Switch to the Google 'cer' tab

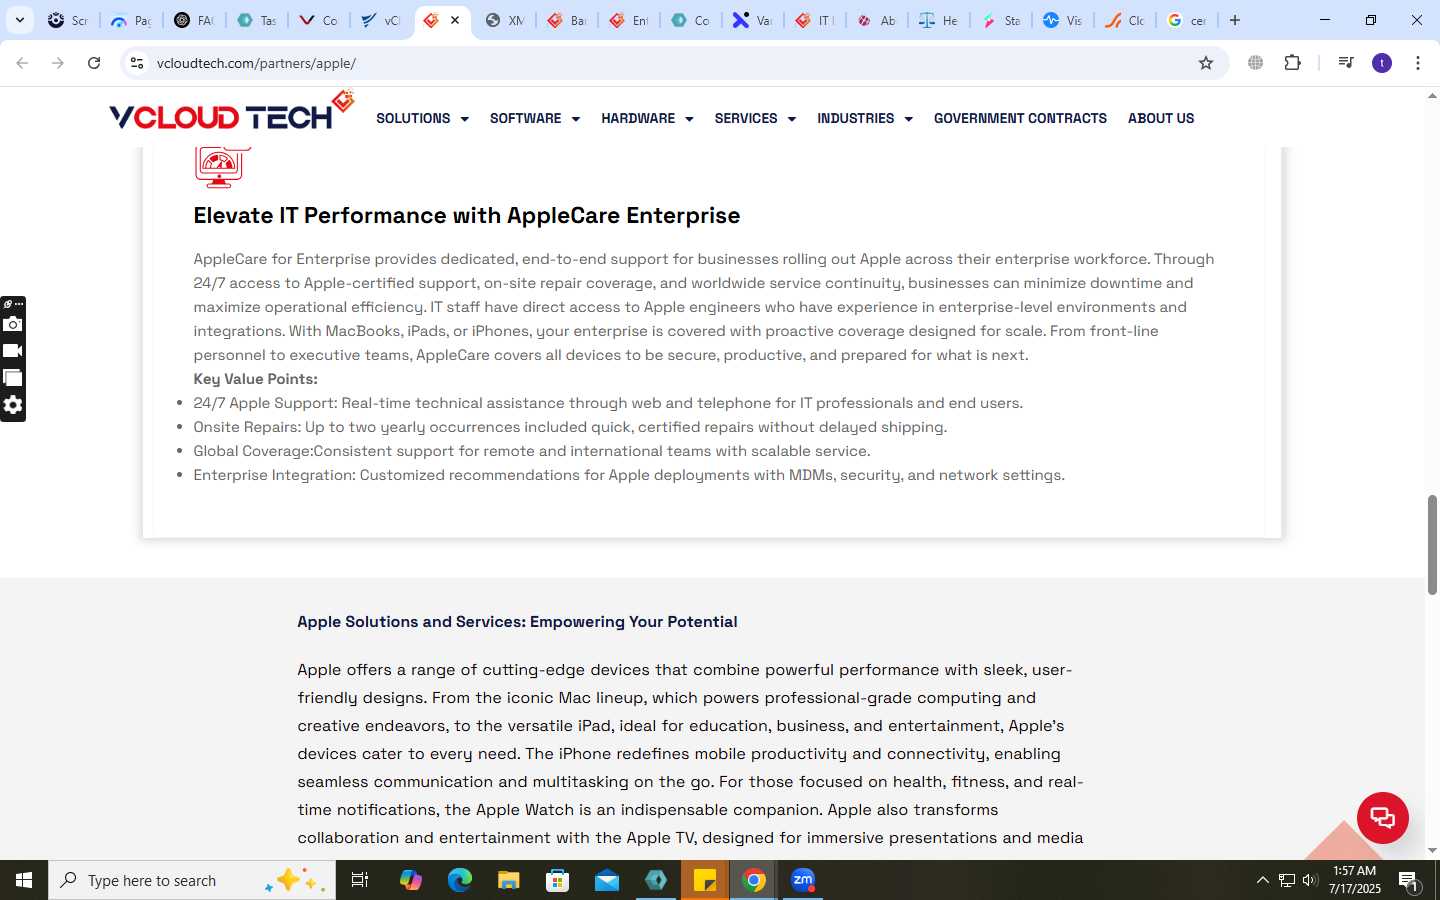click(x=1186, y=20)
